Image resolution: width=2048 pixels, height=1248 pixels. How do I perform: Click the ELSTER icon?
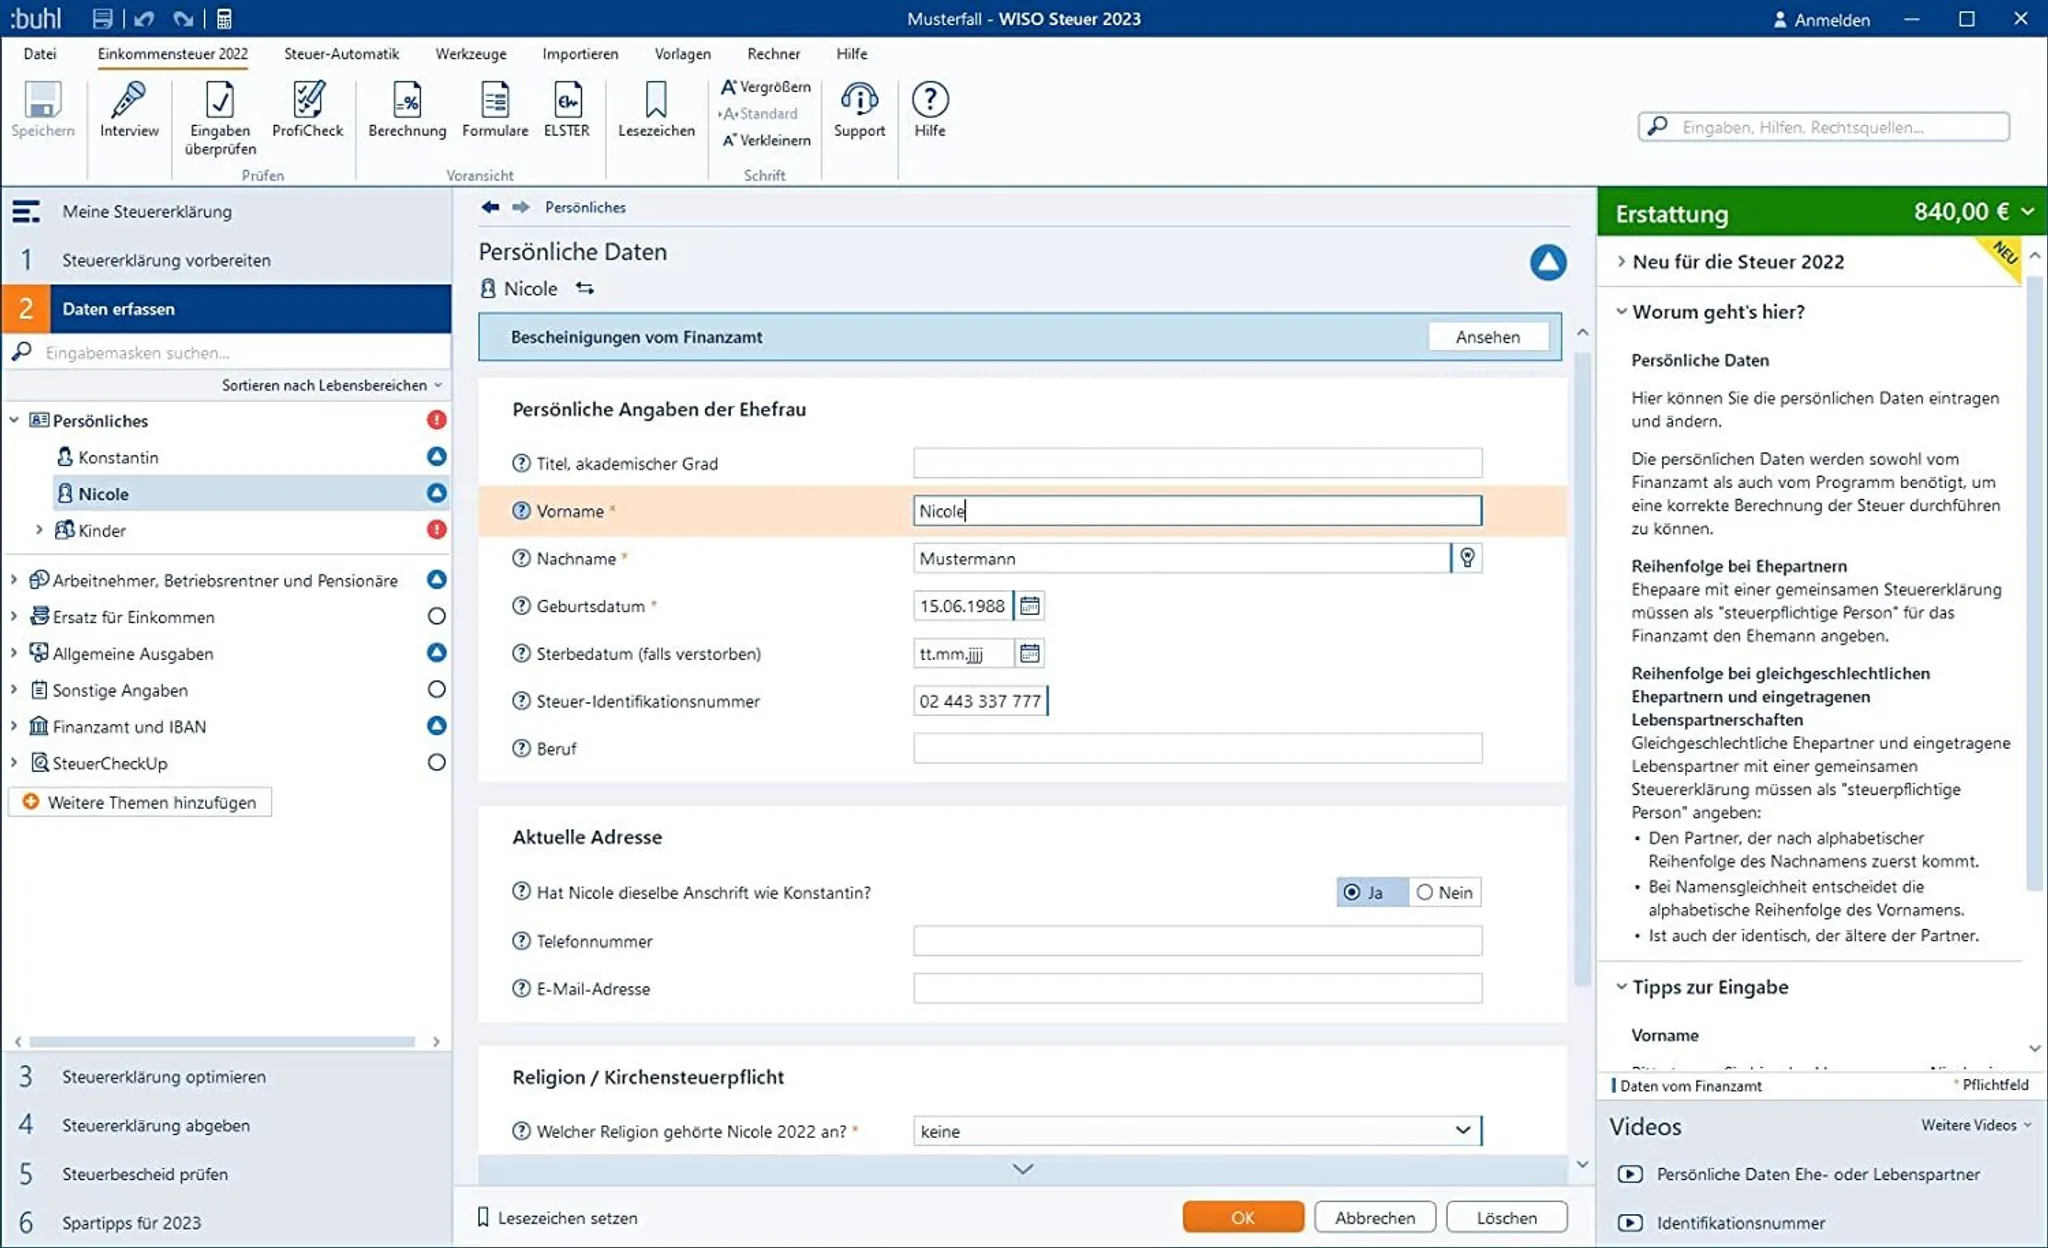(x=566, y=101)
